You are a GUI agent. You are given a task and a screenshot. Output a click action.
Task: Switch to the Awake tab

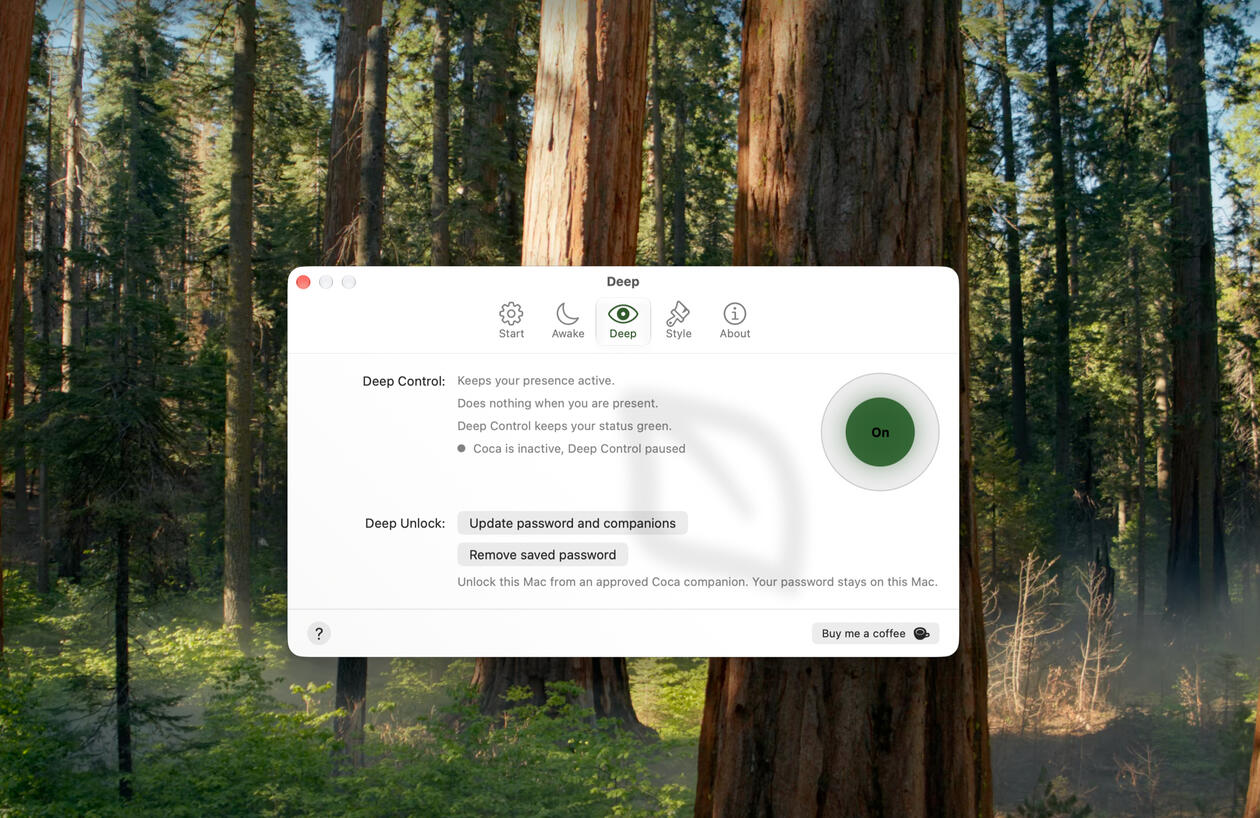(568, 321)
